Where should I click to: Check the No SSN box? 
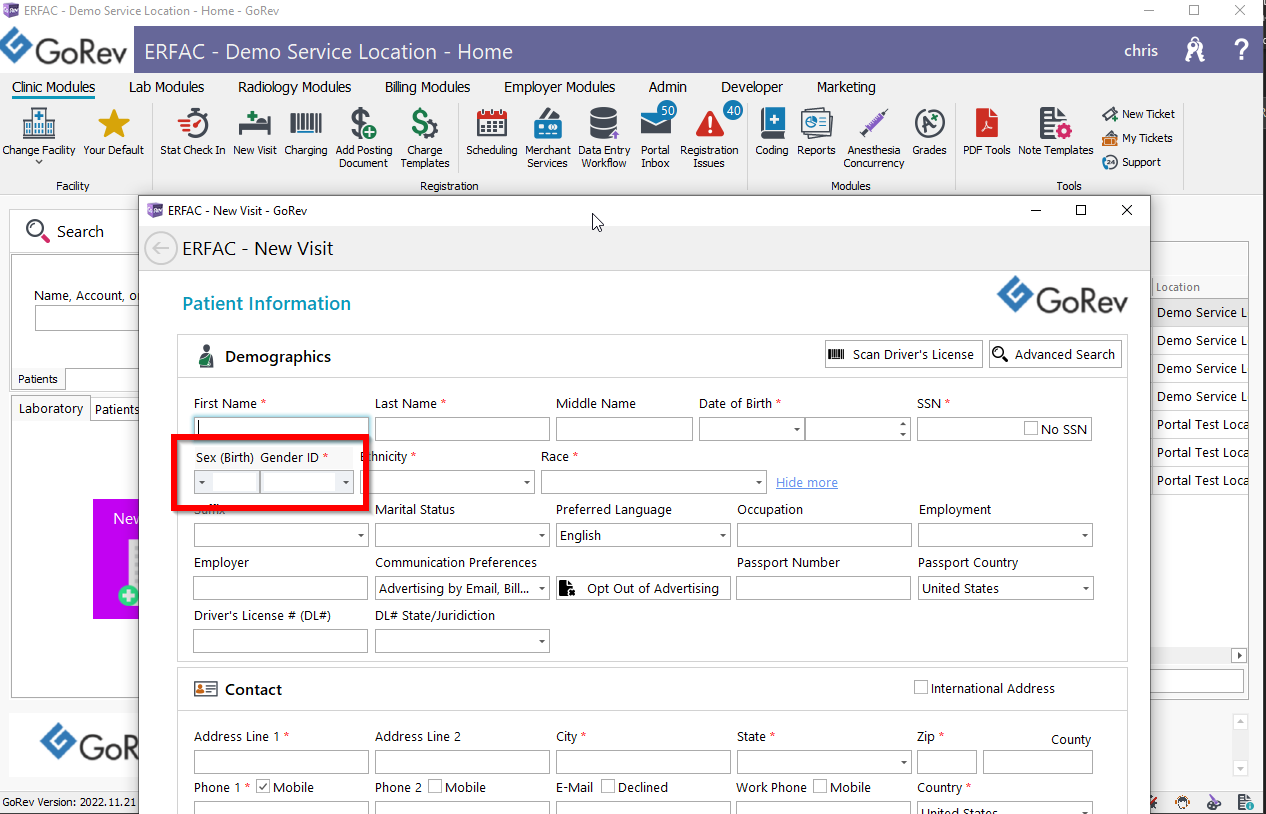pos(1031,429)
